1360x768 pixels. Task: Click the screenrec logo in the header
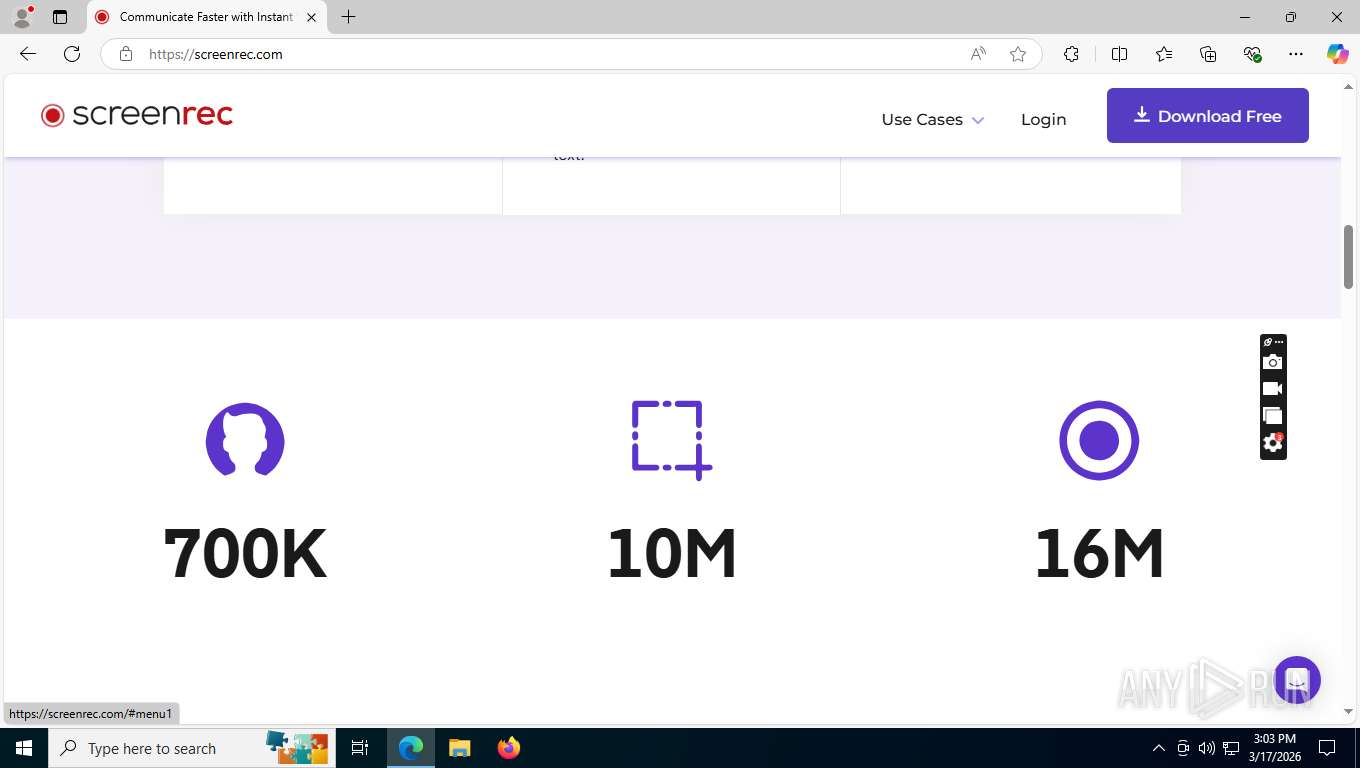click(x=137, y=115)
